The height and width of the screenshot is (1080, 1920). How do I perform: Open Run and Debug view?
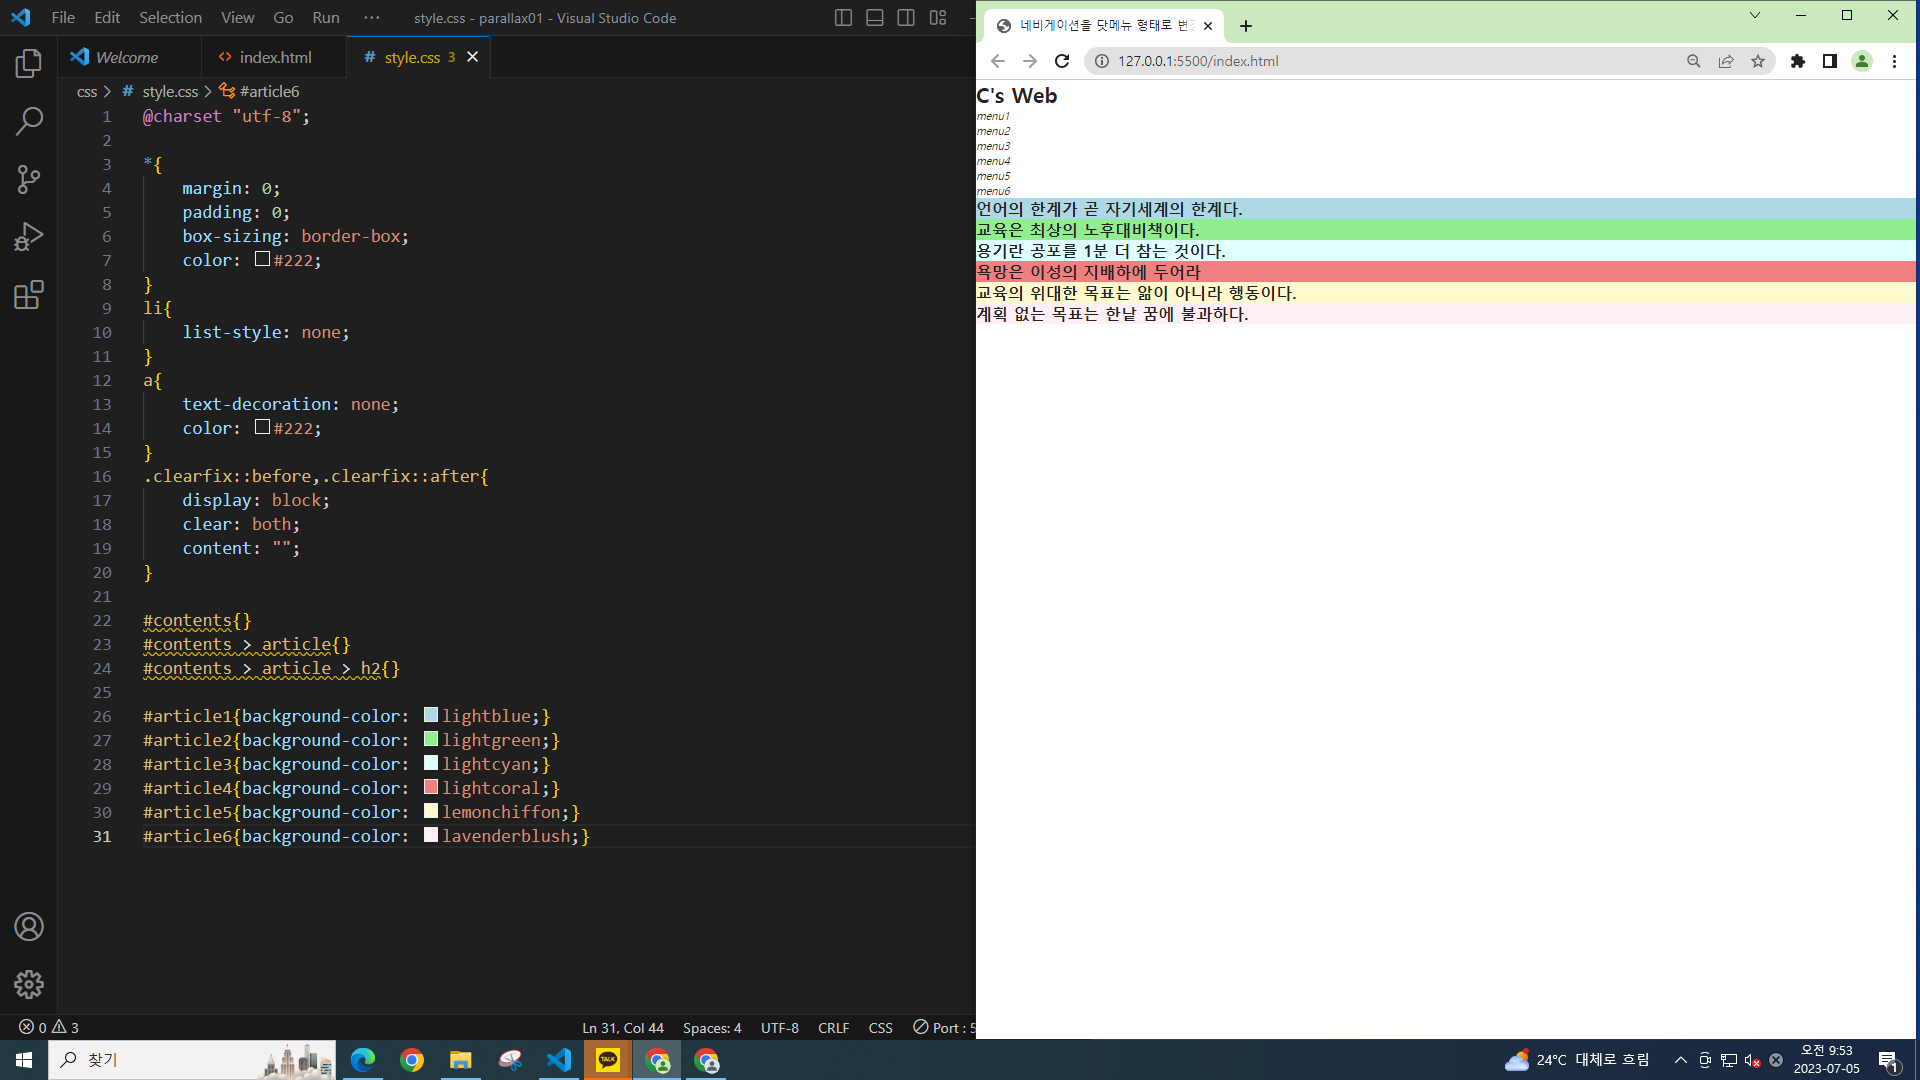[29, 237]
